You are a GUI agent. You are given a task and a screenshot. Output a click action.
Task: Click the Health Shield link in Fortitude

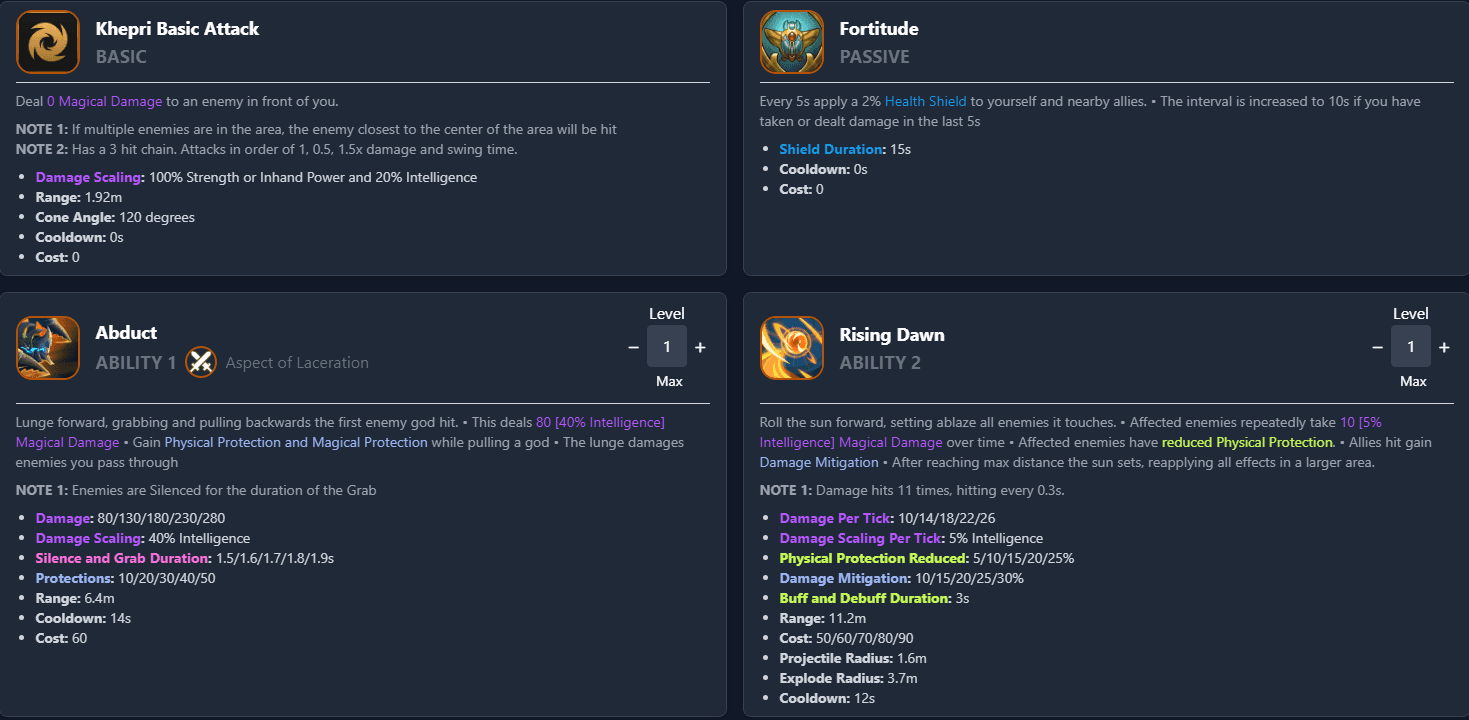point(925,101)
